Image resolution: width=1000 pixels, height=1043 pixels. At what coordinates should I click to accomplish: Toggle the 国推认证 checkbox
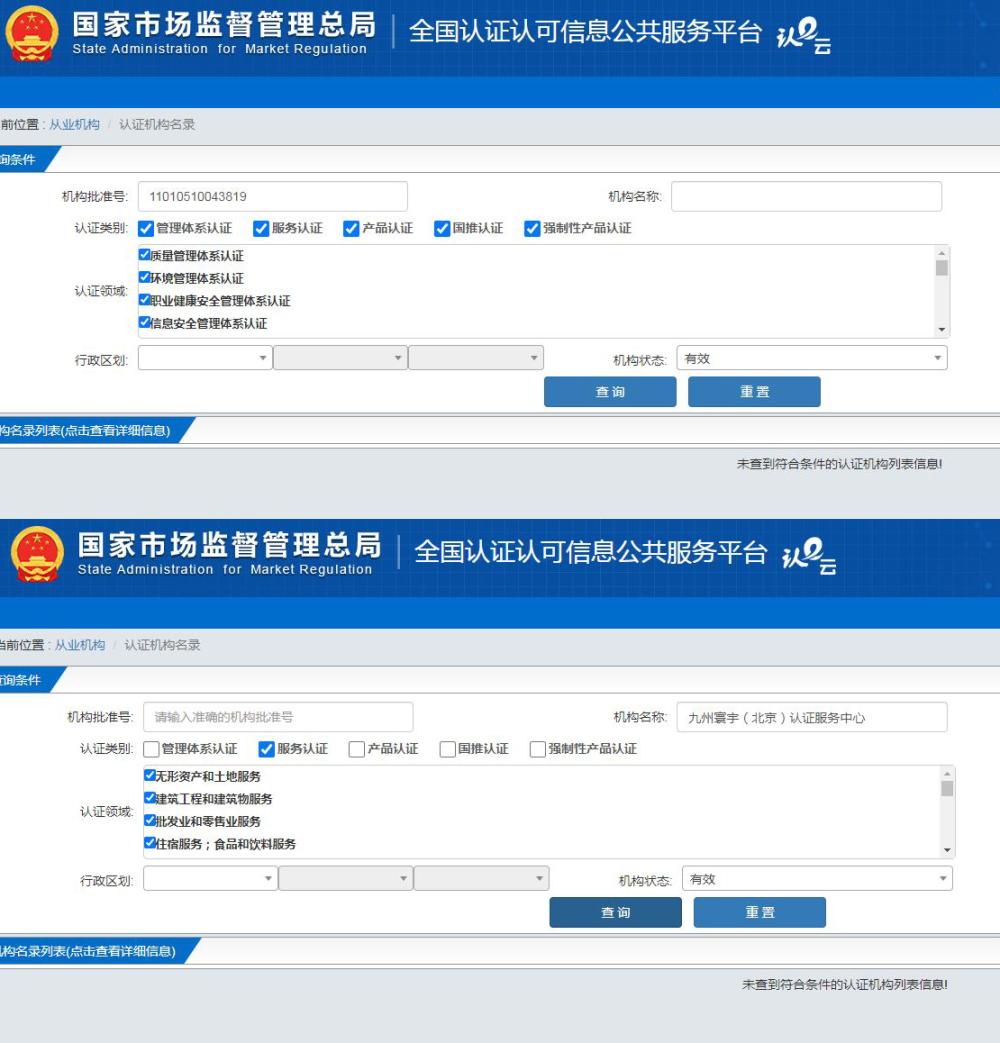point(442,228)
